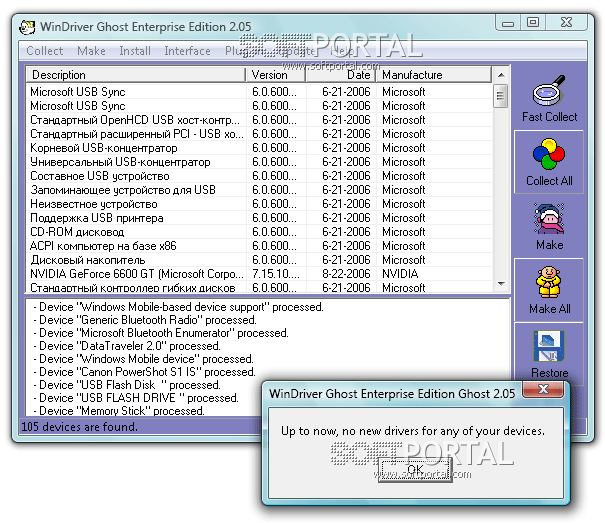This screenshot has width=605, height=523.
Task: Click the Fast Collect magnifier icon
Action: [549, 91]
